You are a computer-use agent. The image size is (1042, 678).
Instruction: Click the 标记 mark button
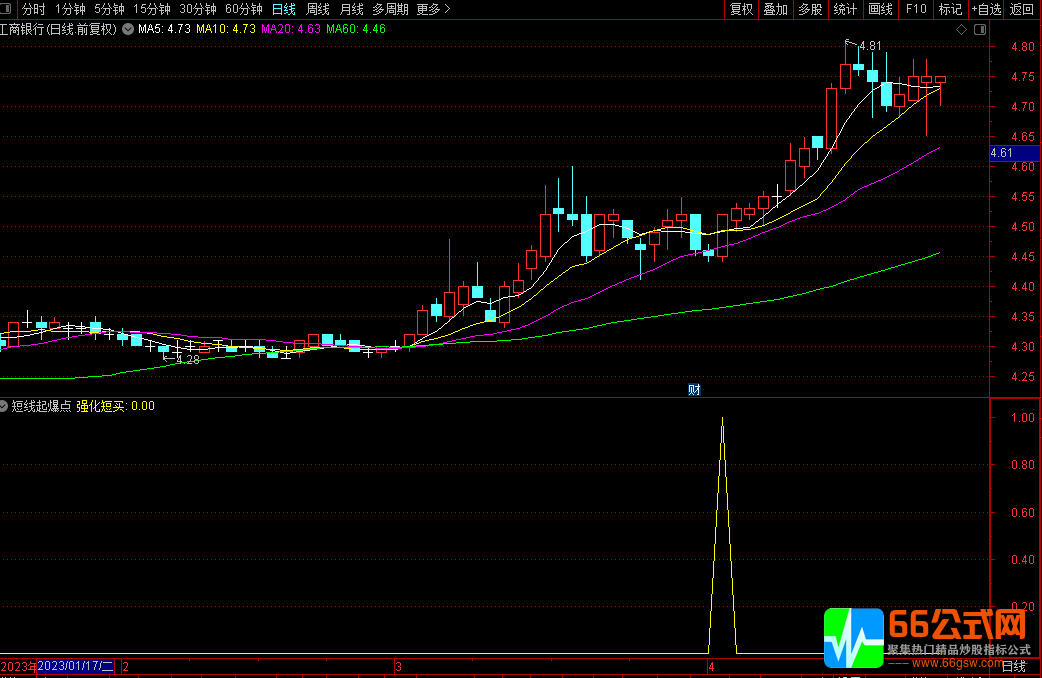950,9
